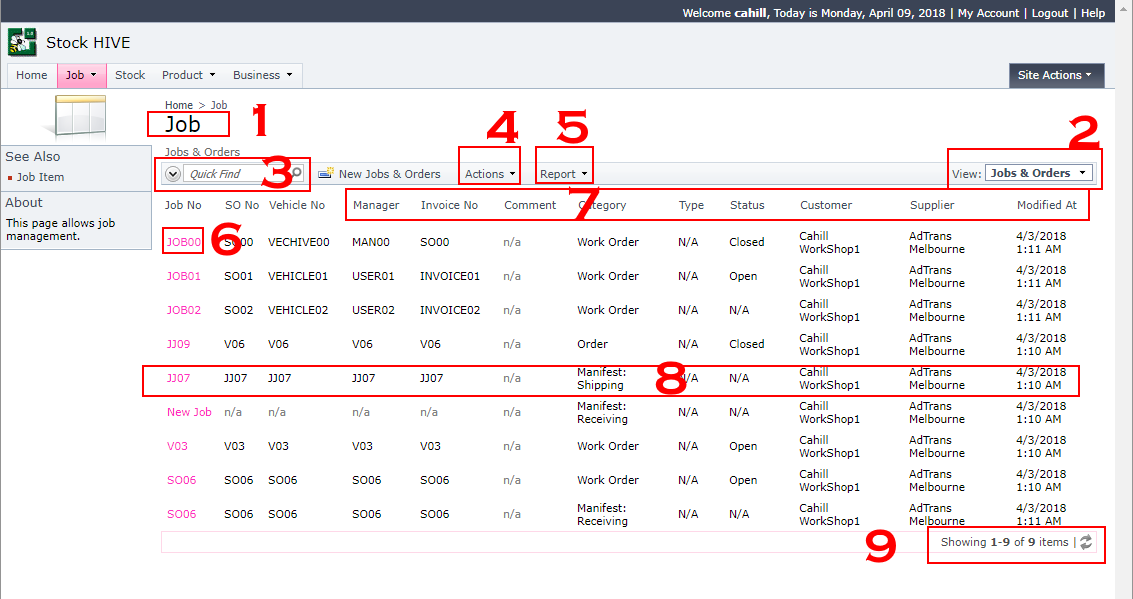
Task: Sort by Supplier column header
Action: point(932,205)
